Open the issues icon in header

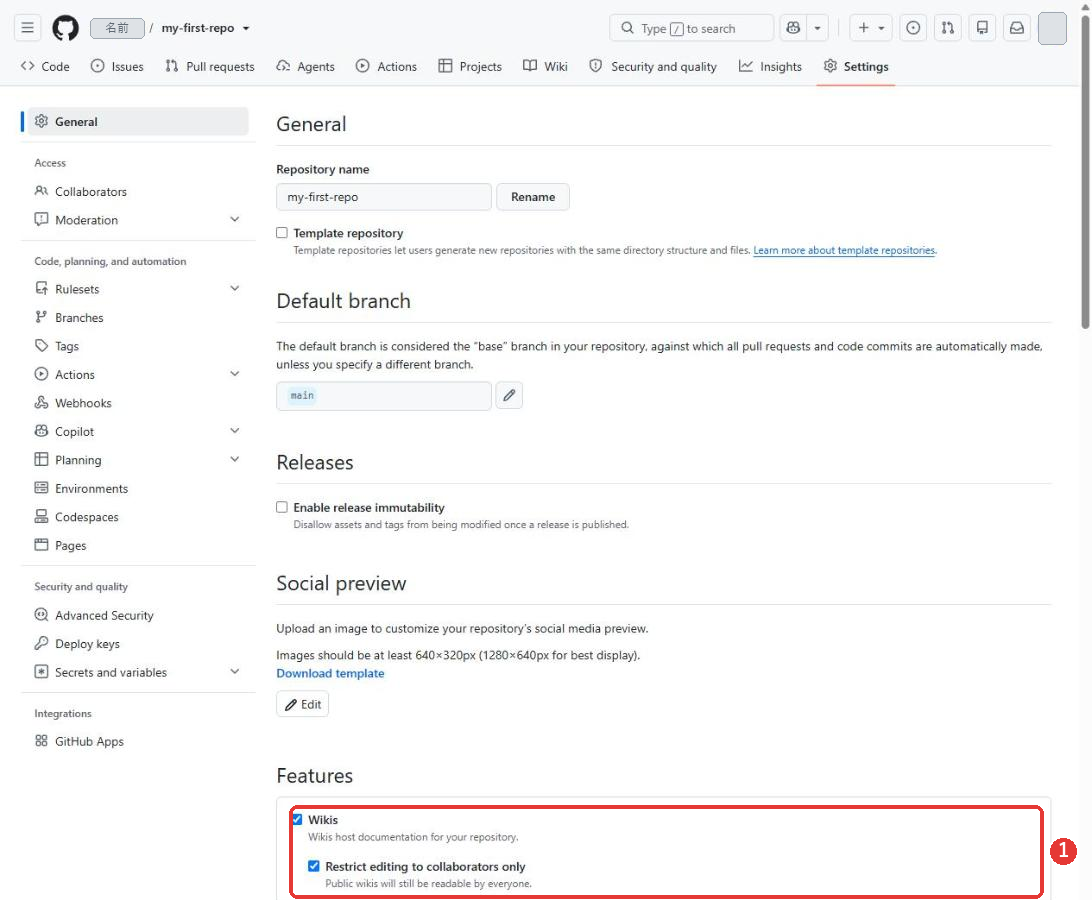[913, 28]
